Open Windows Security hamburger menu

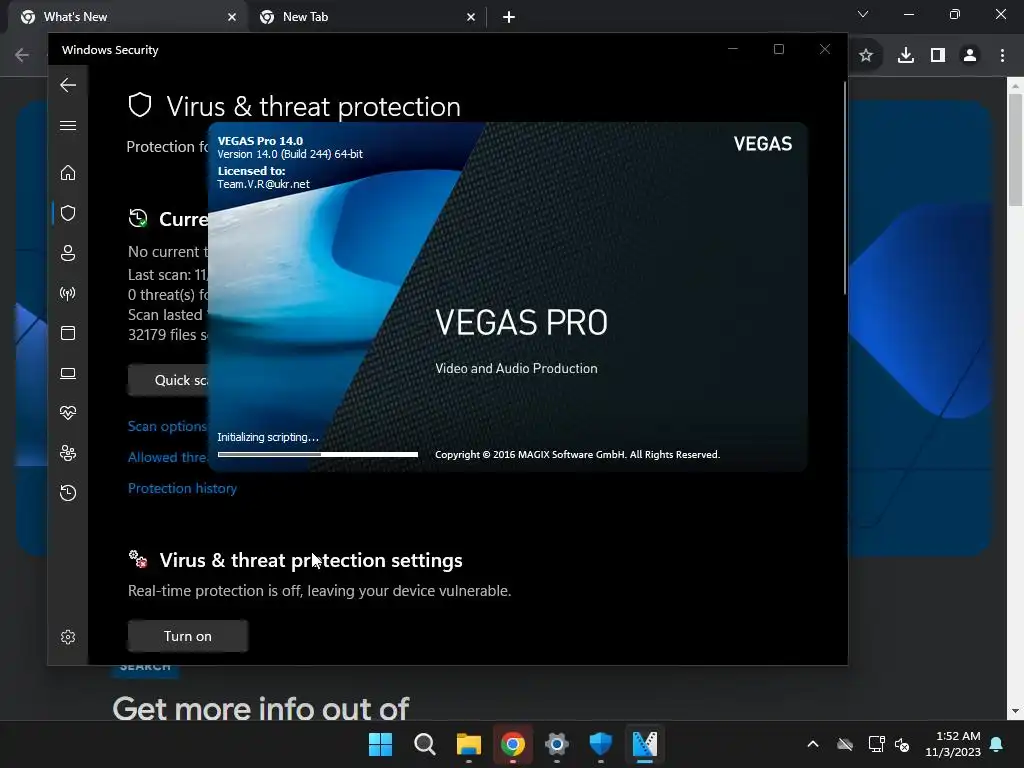coord(68,125)
